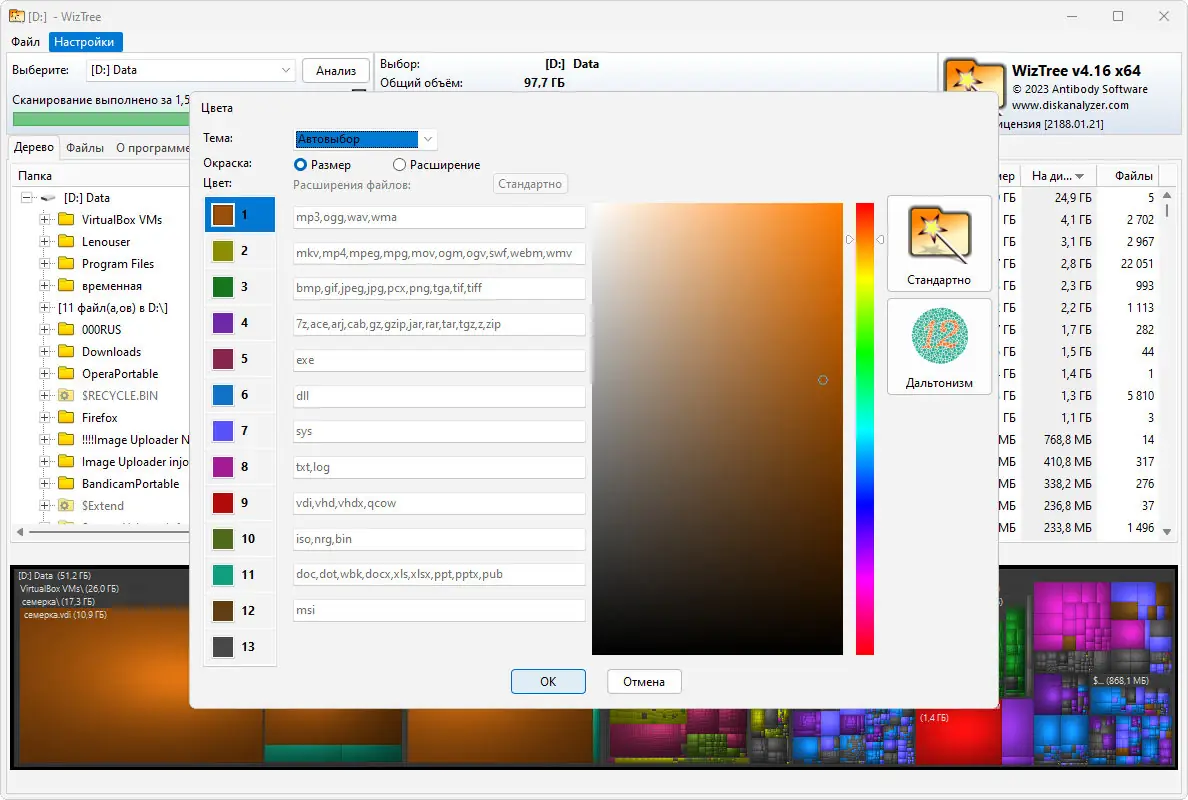Choose the Расширение coloring radio button
1188x800 pixels.
pyautogui.click(x=399, y=164)
